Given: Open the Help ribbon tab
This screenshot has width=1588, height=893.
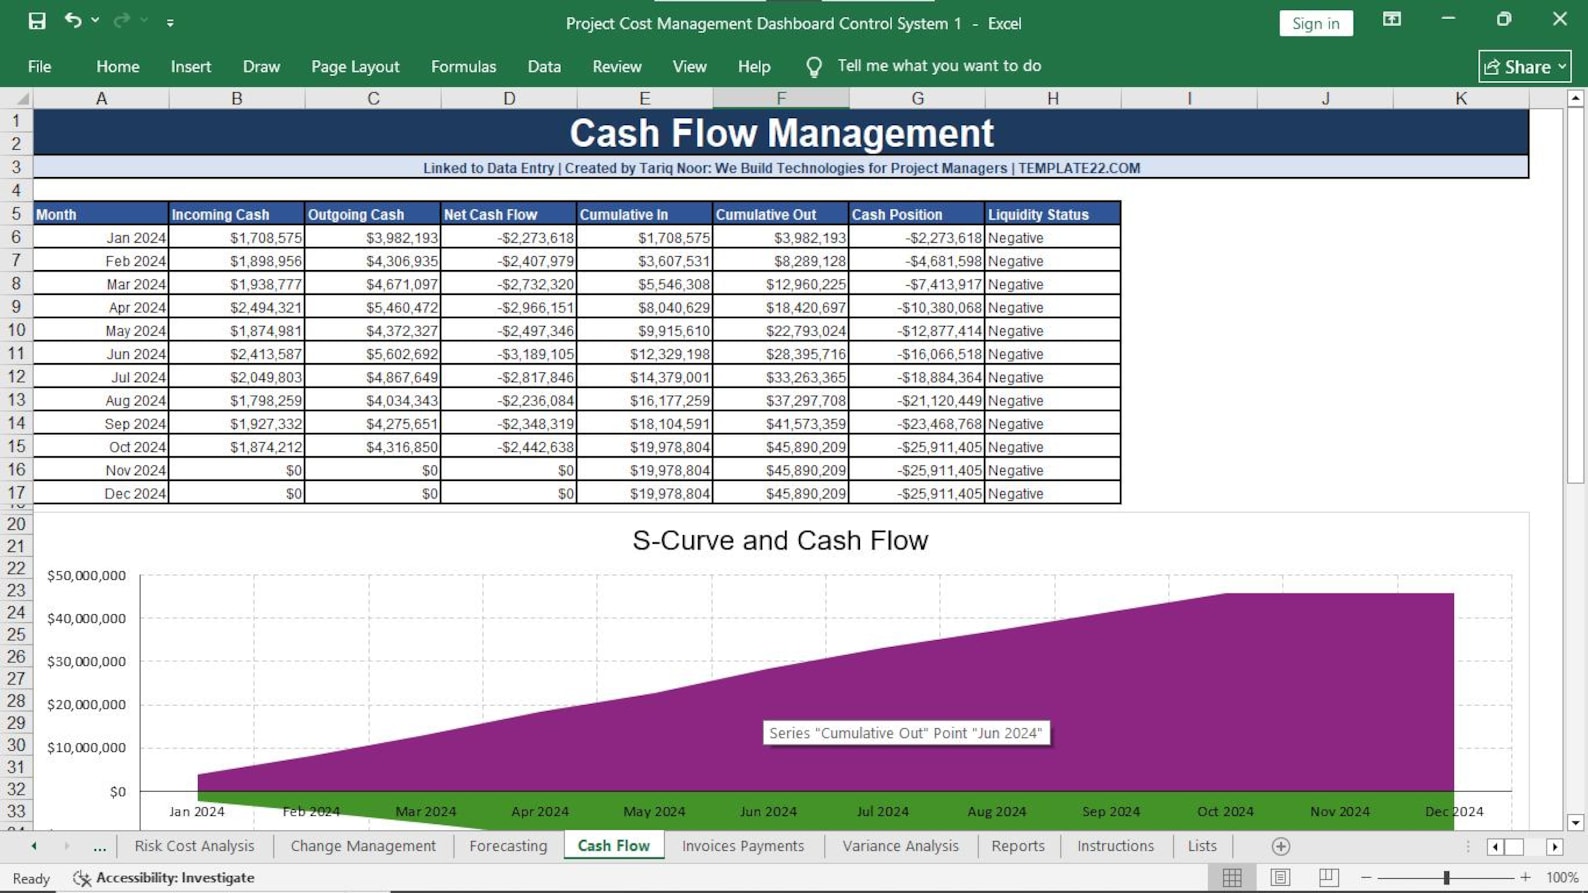Looking at the screenshot, I should (754, 67).
